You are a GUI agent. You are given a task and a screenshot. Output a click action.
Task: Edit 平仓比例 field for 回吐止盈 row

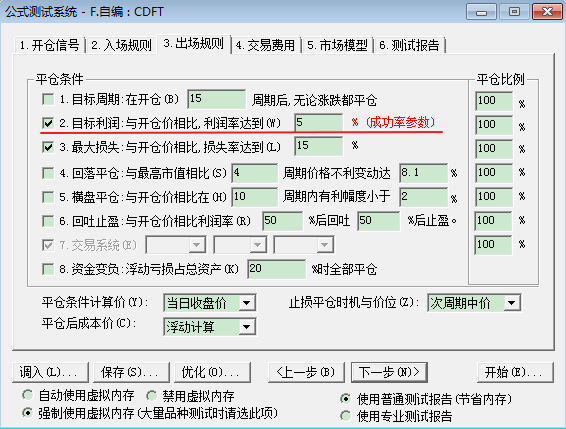(494, 221)
